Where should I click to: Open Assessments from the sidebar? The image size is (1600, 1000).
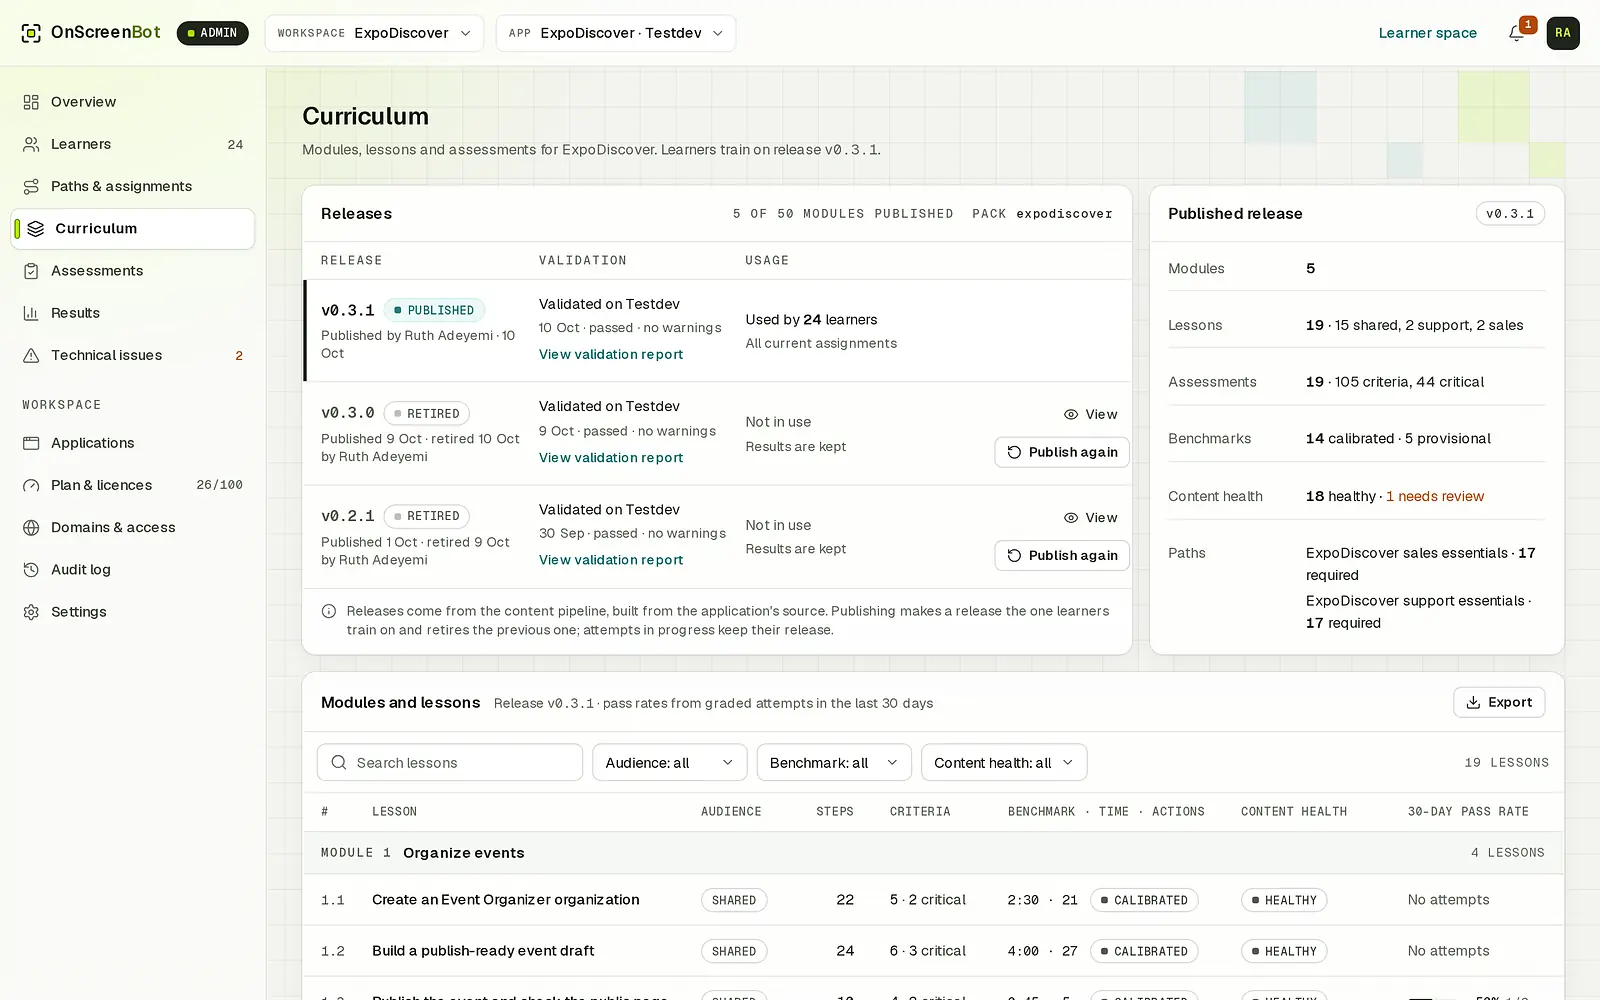coord(133,271)
